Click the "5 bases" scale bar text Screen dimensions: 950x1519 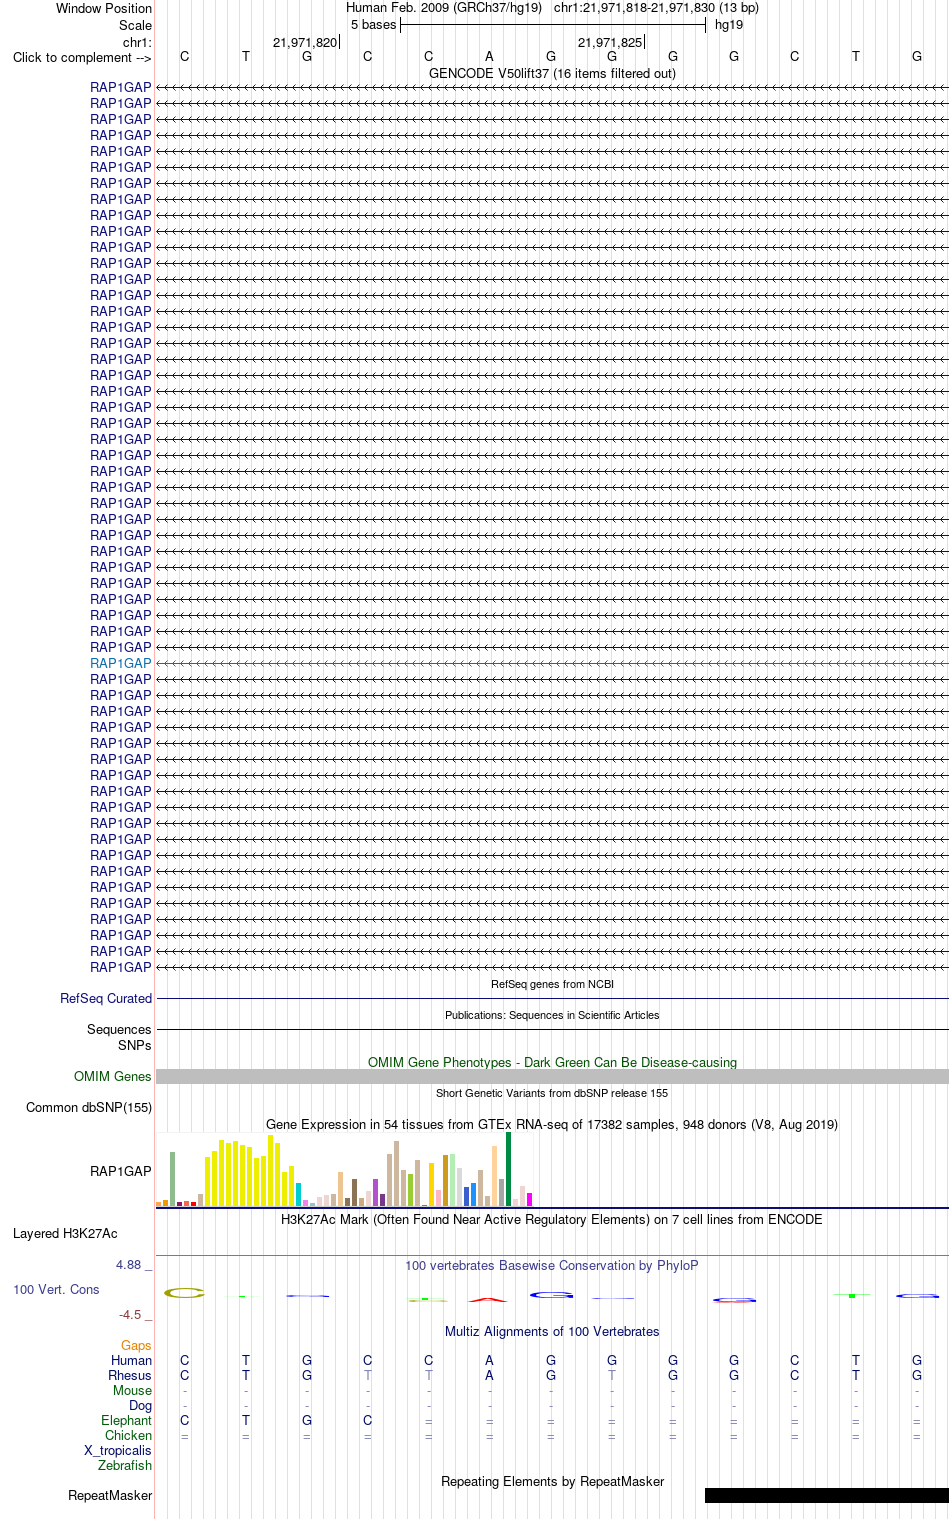[x=373, y=25]
